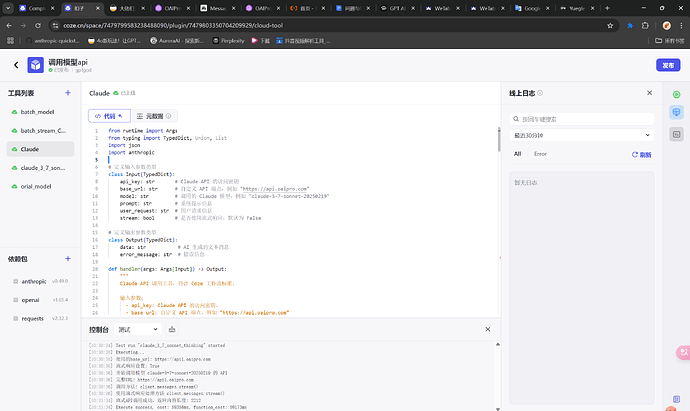Click the browser back arrow
The image size is (690, 411).
[9, 26]
